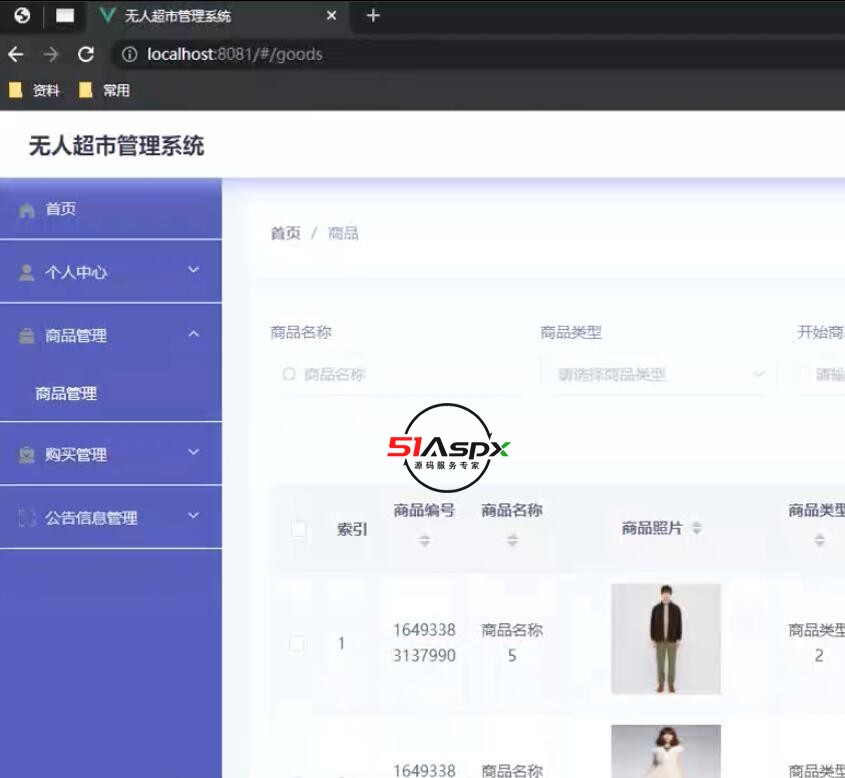The image size is (845, 778).
Task: Click the 首页 breadcrumb link
Action: (285, 233)
